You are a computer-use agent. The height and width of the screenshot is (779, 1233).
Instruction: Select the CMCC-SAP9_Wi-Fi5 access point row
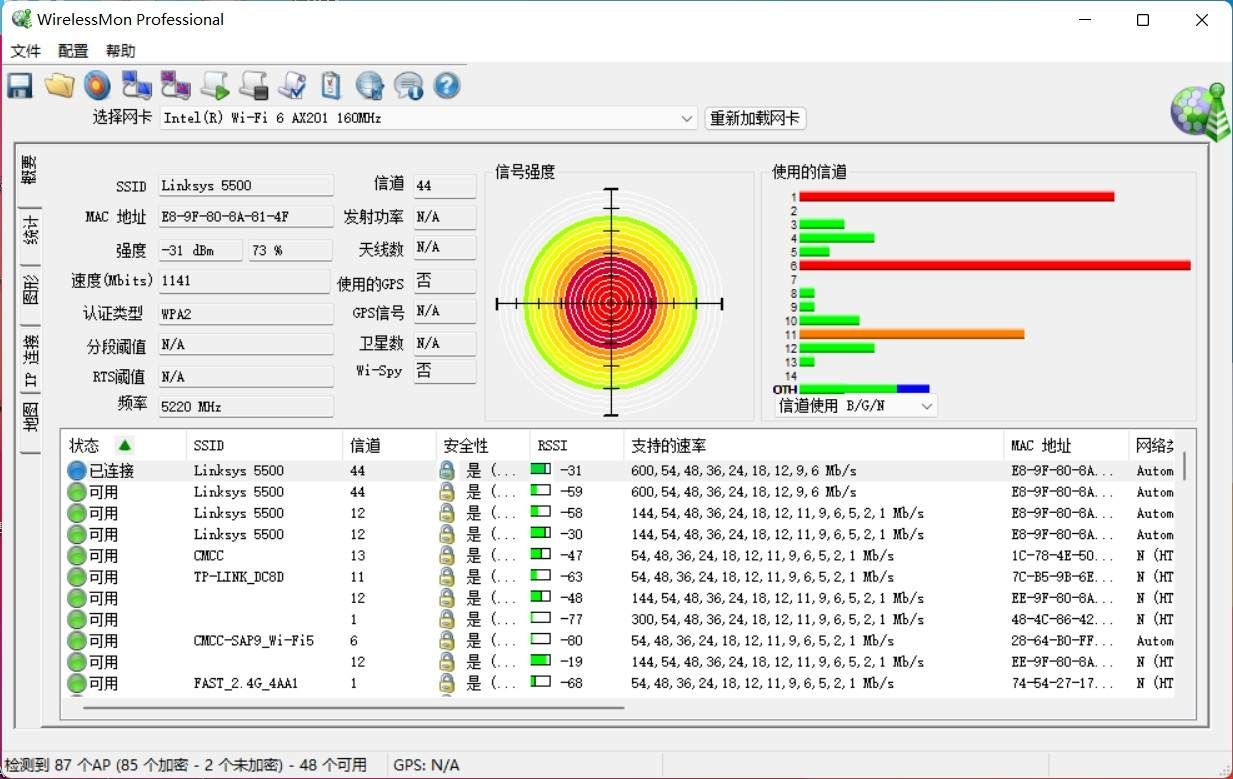[x=619, y=640]
